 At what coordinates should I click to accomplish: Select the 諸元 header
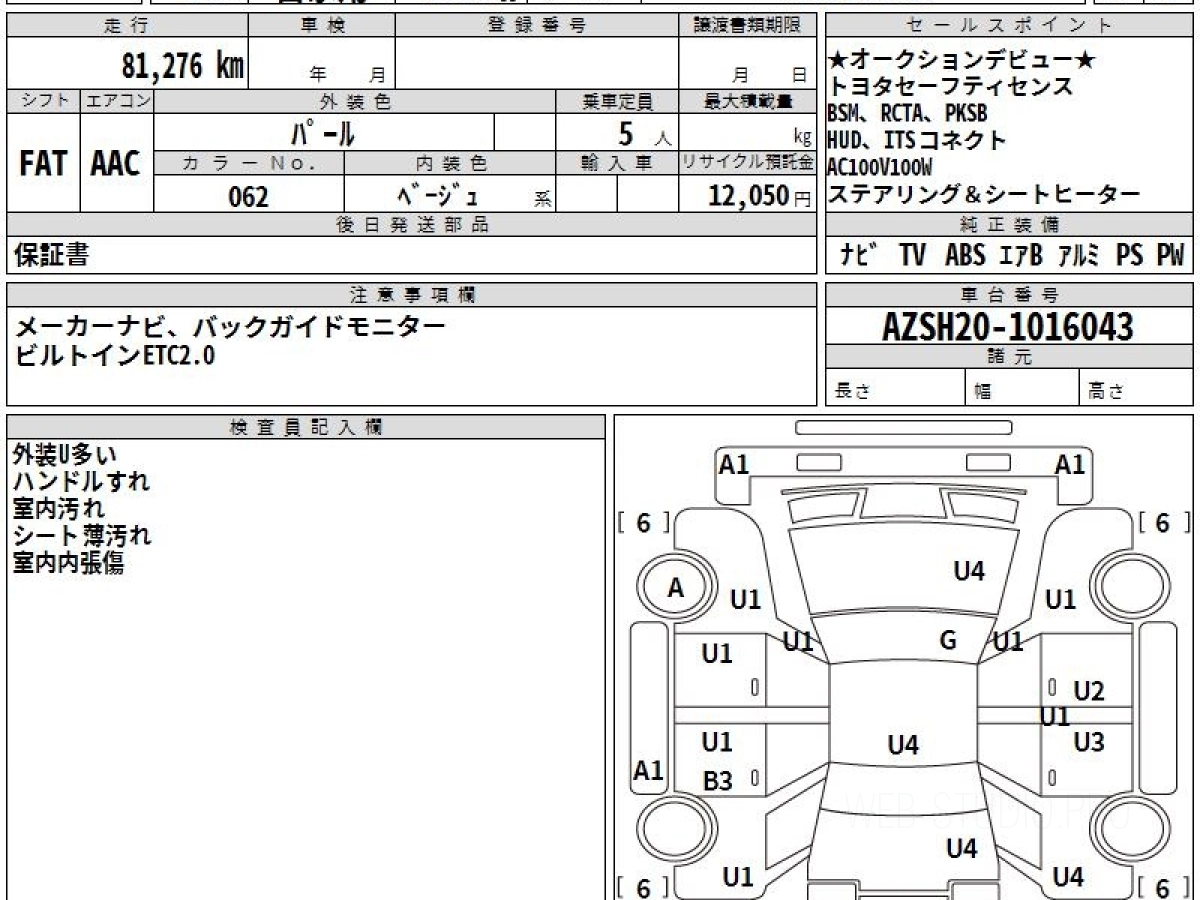pyautogui.click(x=1009, y=357)
